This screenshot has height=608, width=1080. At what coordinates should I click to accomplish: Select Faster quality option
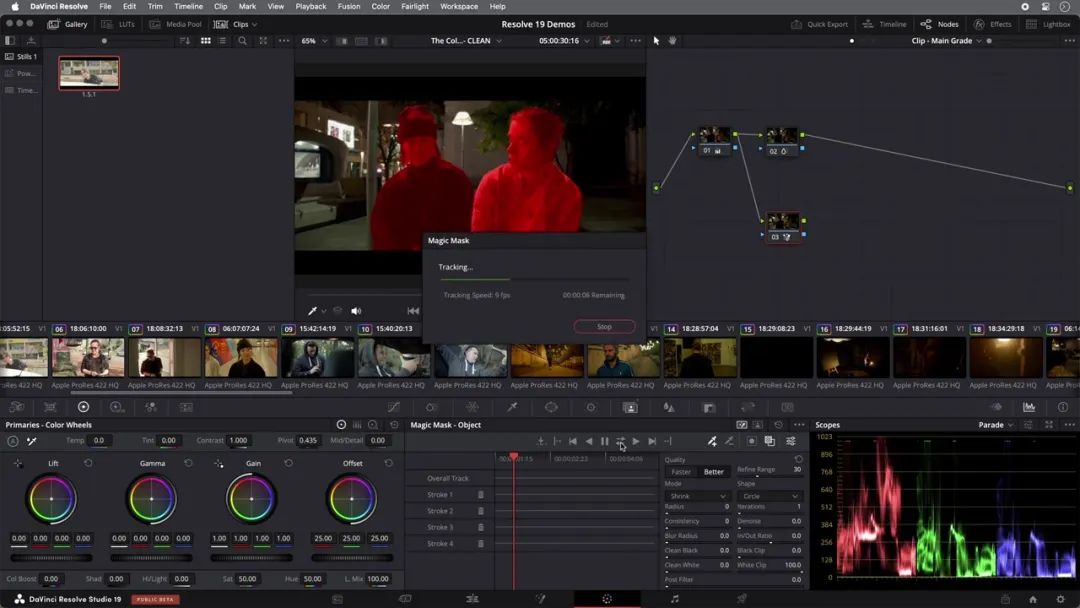pos(681,472)
